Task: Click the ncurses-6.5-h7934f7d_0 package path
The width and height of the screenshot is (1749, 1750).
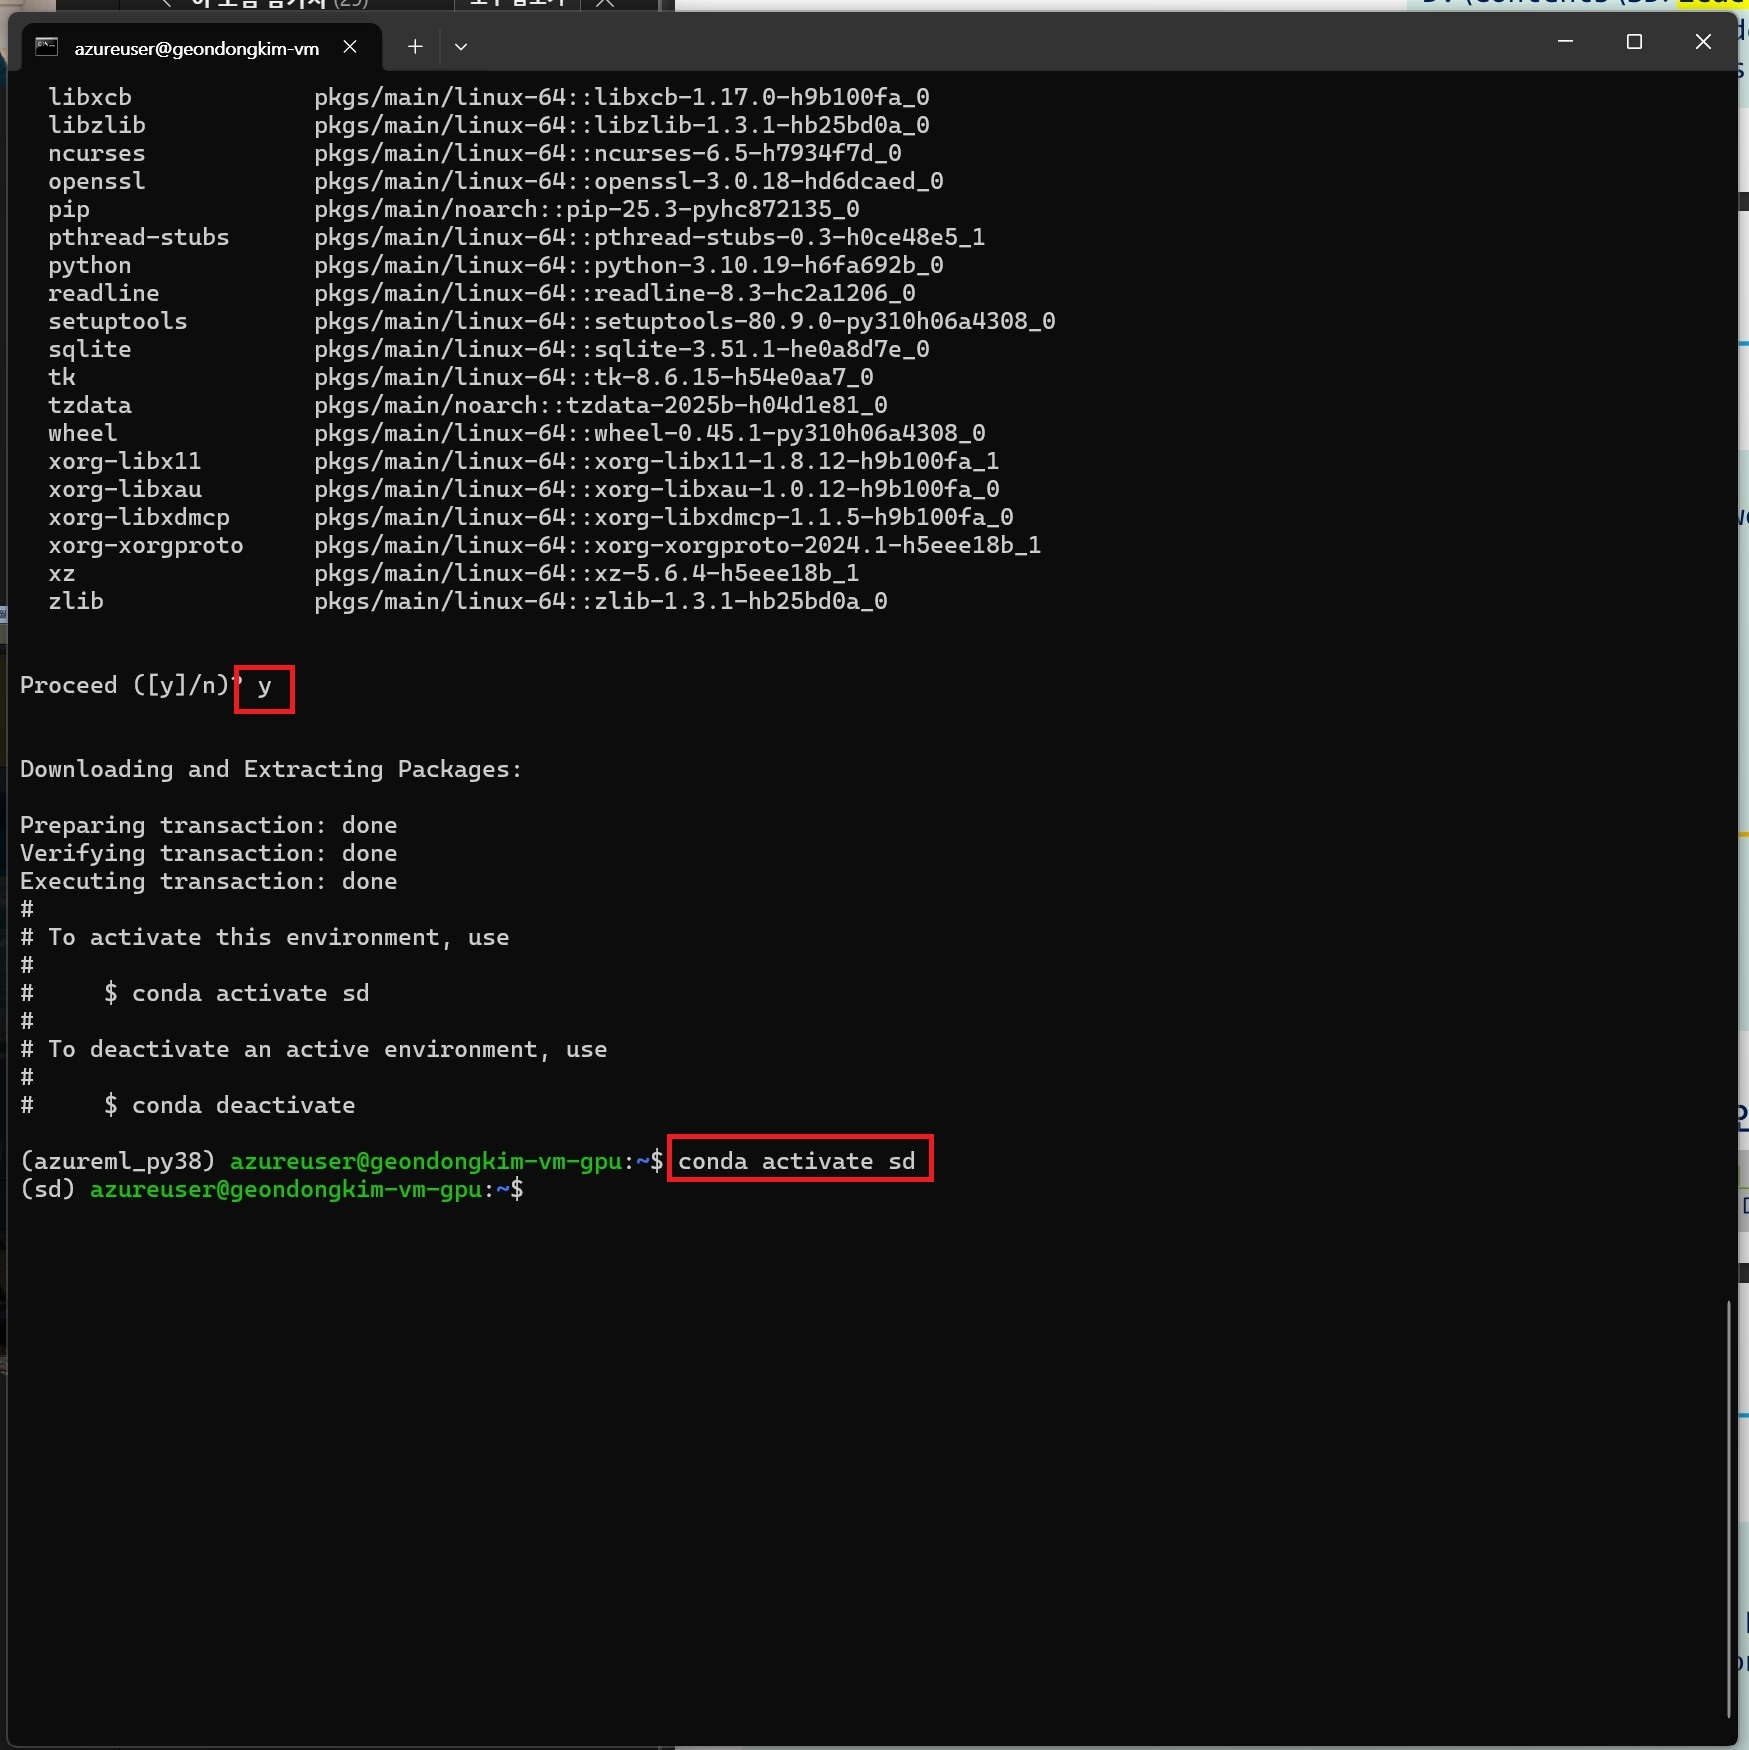Action: click(x=608, y=153)
